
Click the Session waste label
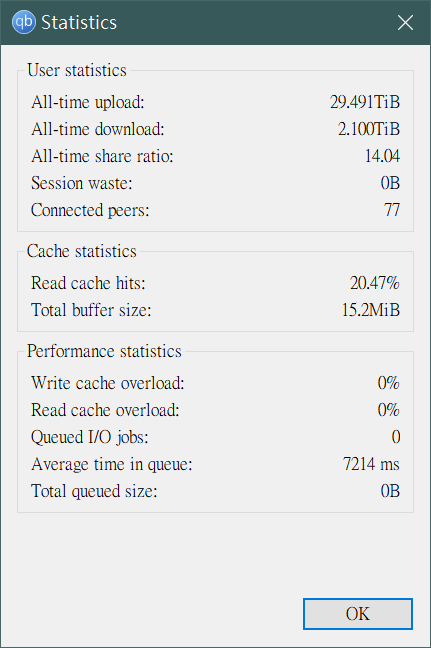pyautogui.click(x=82, y=183)
